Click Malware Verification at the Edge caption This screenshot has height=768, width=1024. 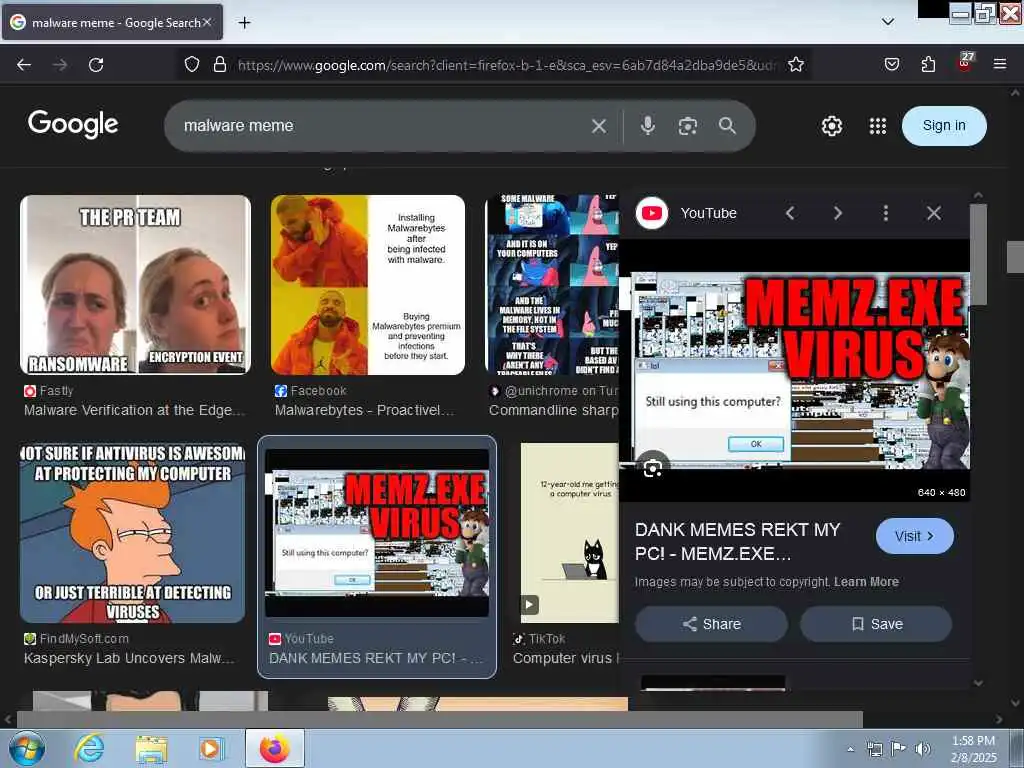click(135, 410)
